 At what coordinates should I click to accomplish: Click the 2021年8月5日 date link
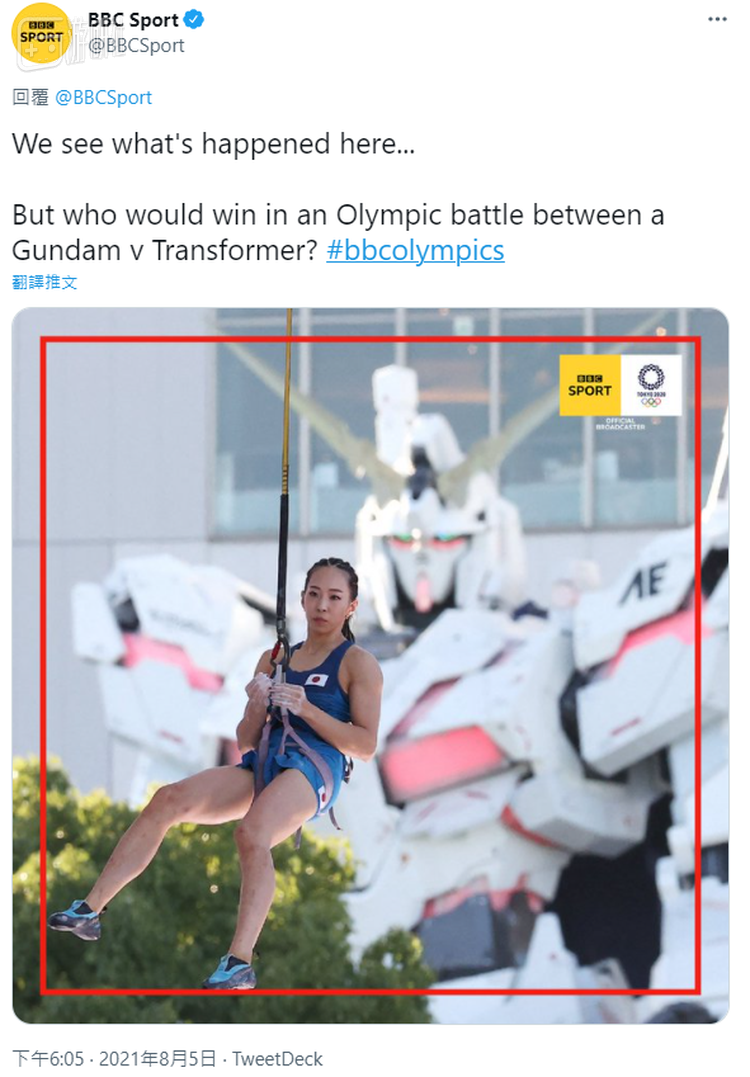[157, 1058]
